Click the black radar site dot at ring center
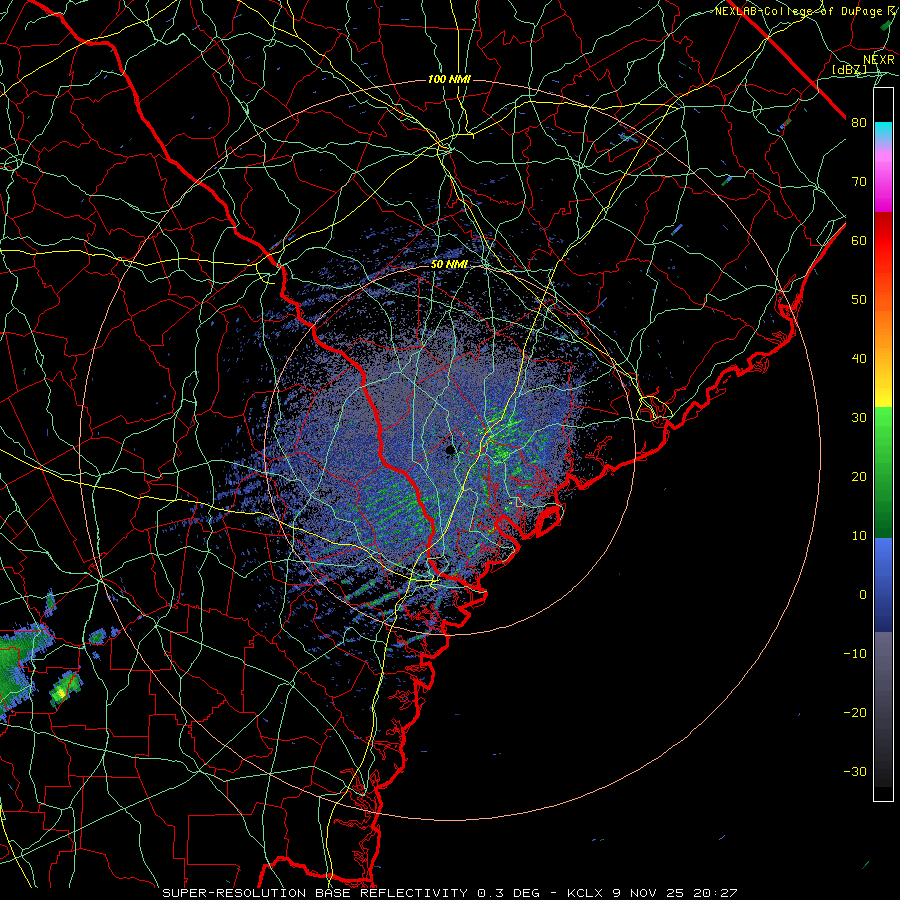Screen dimensions: 900x900 451,449
